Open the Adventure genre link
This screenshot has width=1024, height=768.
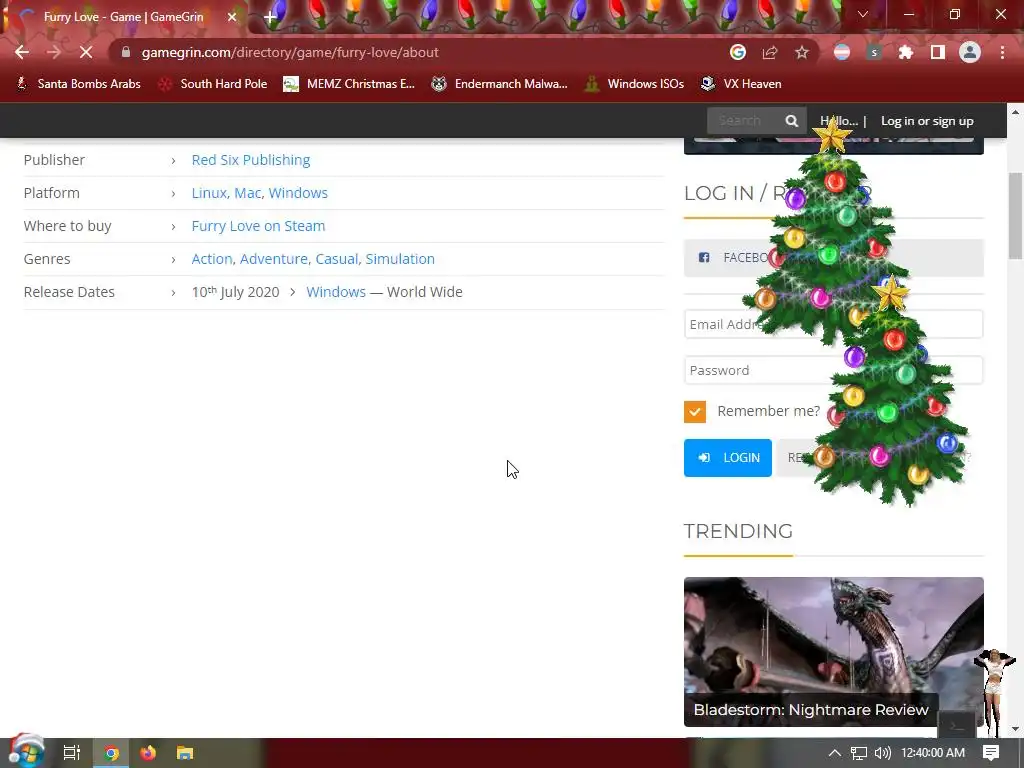pos(273,259)
